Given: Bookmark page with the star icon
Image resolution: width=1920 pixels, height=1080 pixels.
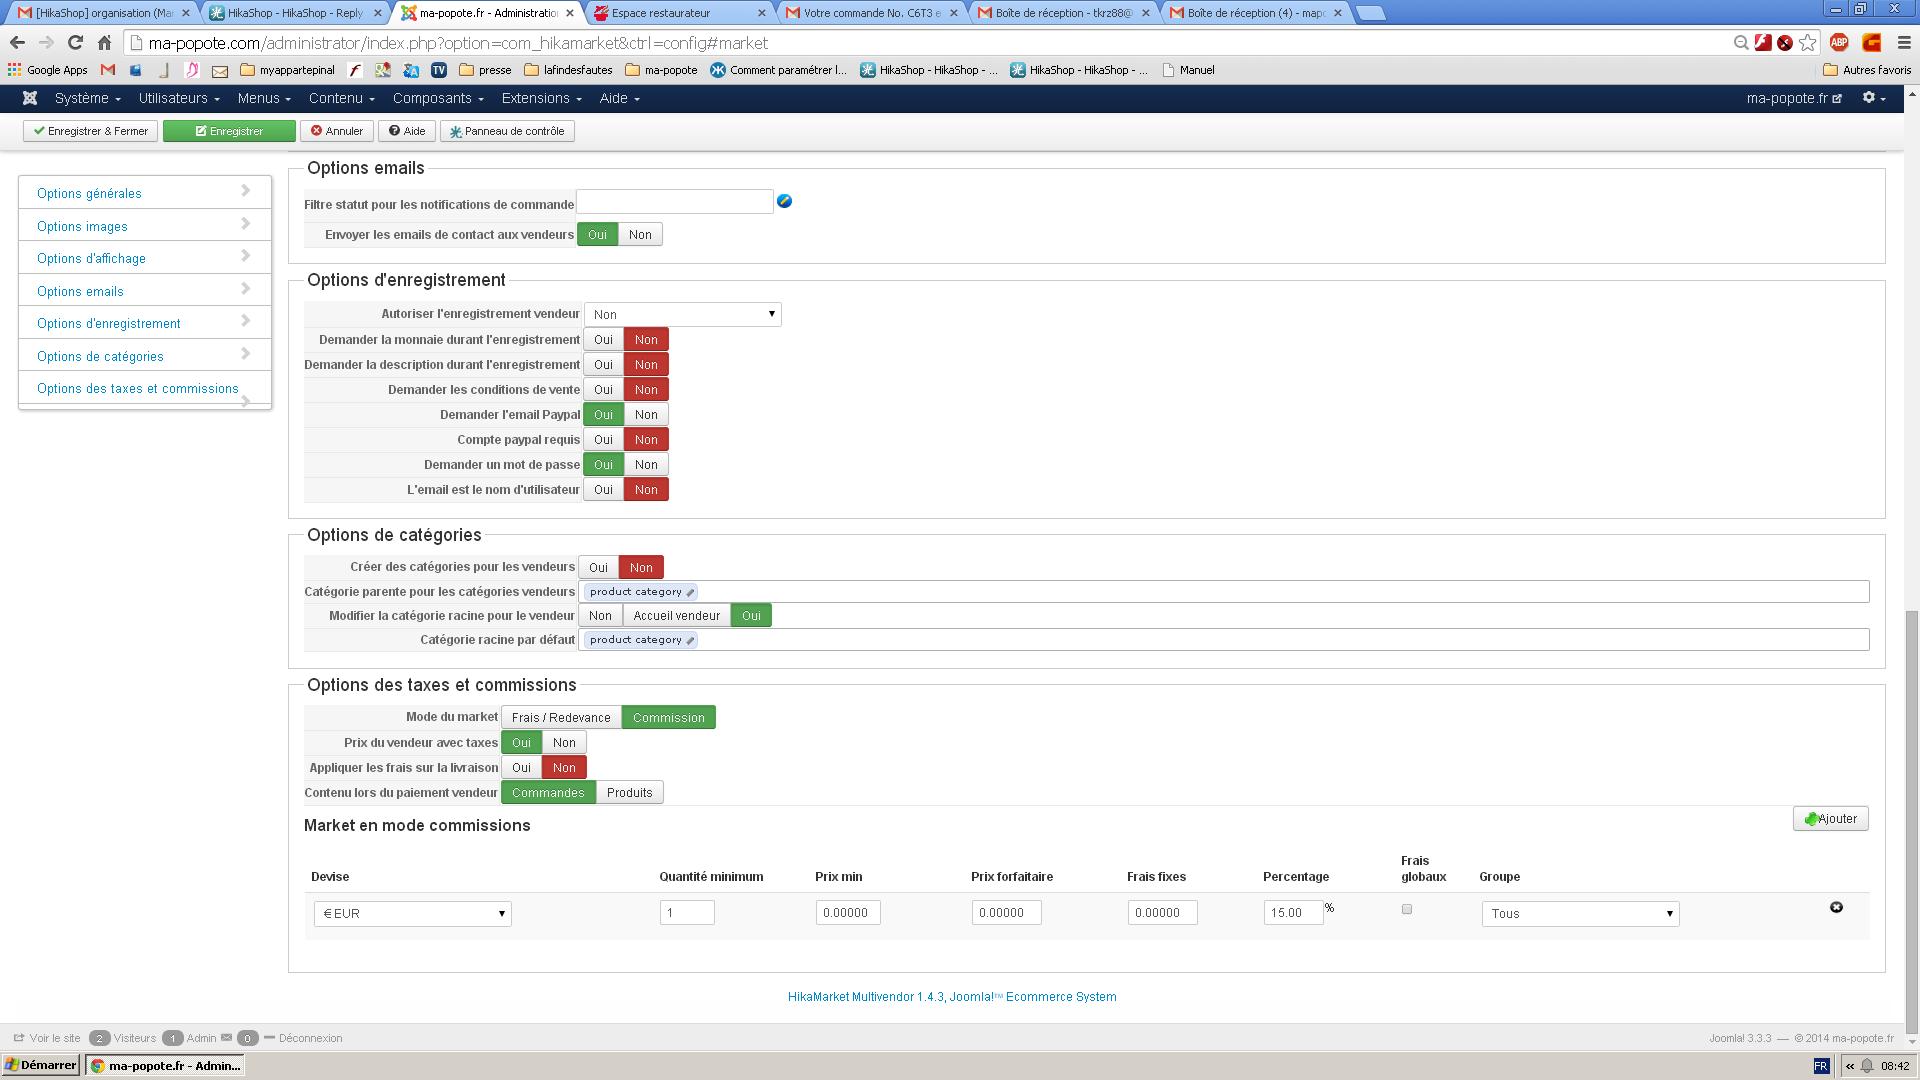Looking at the screenshot, I should click(x=1808, y=43).
